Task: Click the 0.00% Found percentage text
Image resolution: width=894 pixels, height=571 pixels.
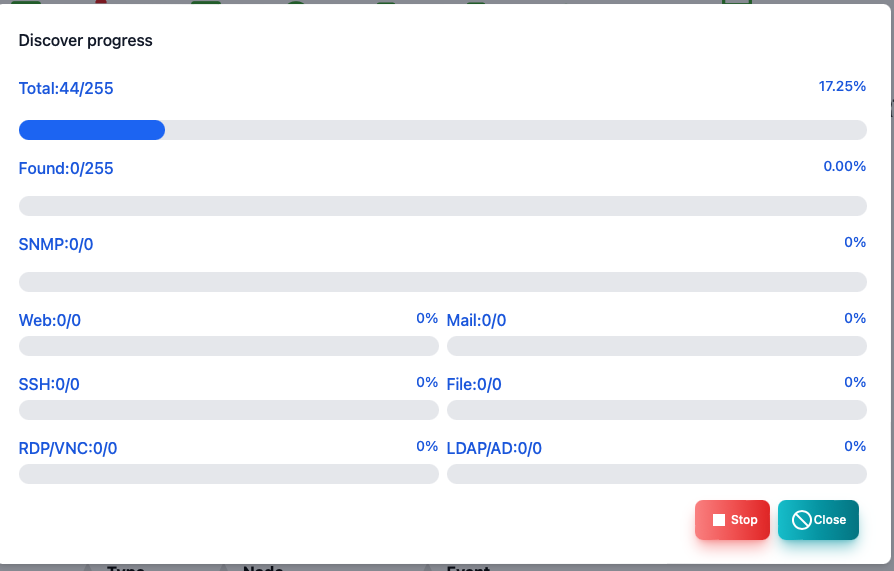Action: [844, 166]
